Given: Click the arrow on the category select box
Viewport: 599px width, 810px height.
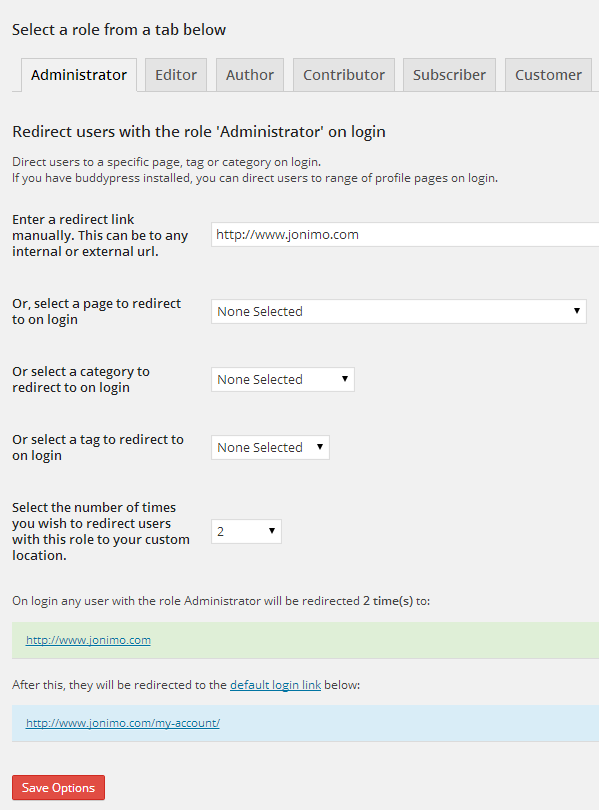Looking at the screenshot, I should 345,379.
